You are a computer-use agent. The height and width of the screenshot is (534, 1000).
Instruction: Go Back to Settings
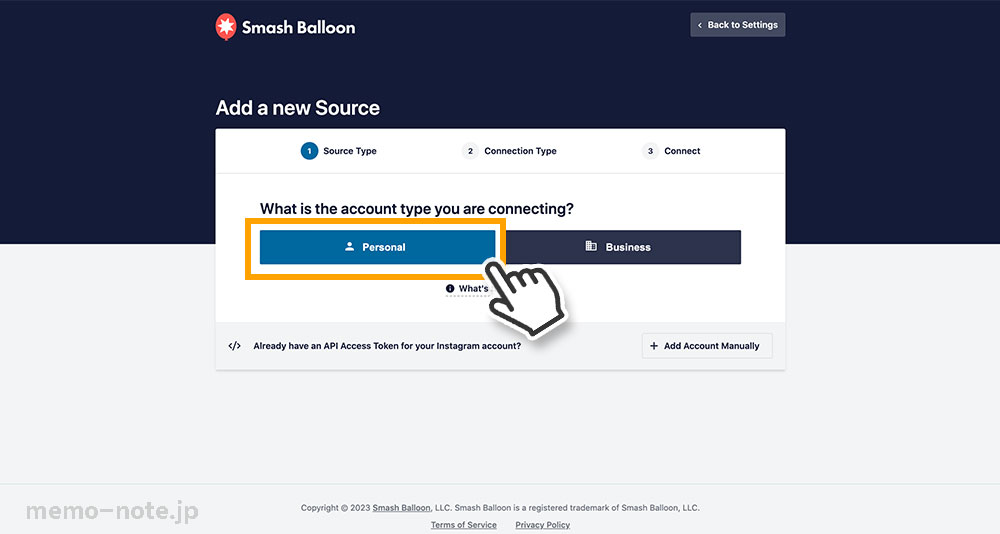click(738, 25)
